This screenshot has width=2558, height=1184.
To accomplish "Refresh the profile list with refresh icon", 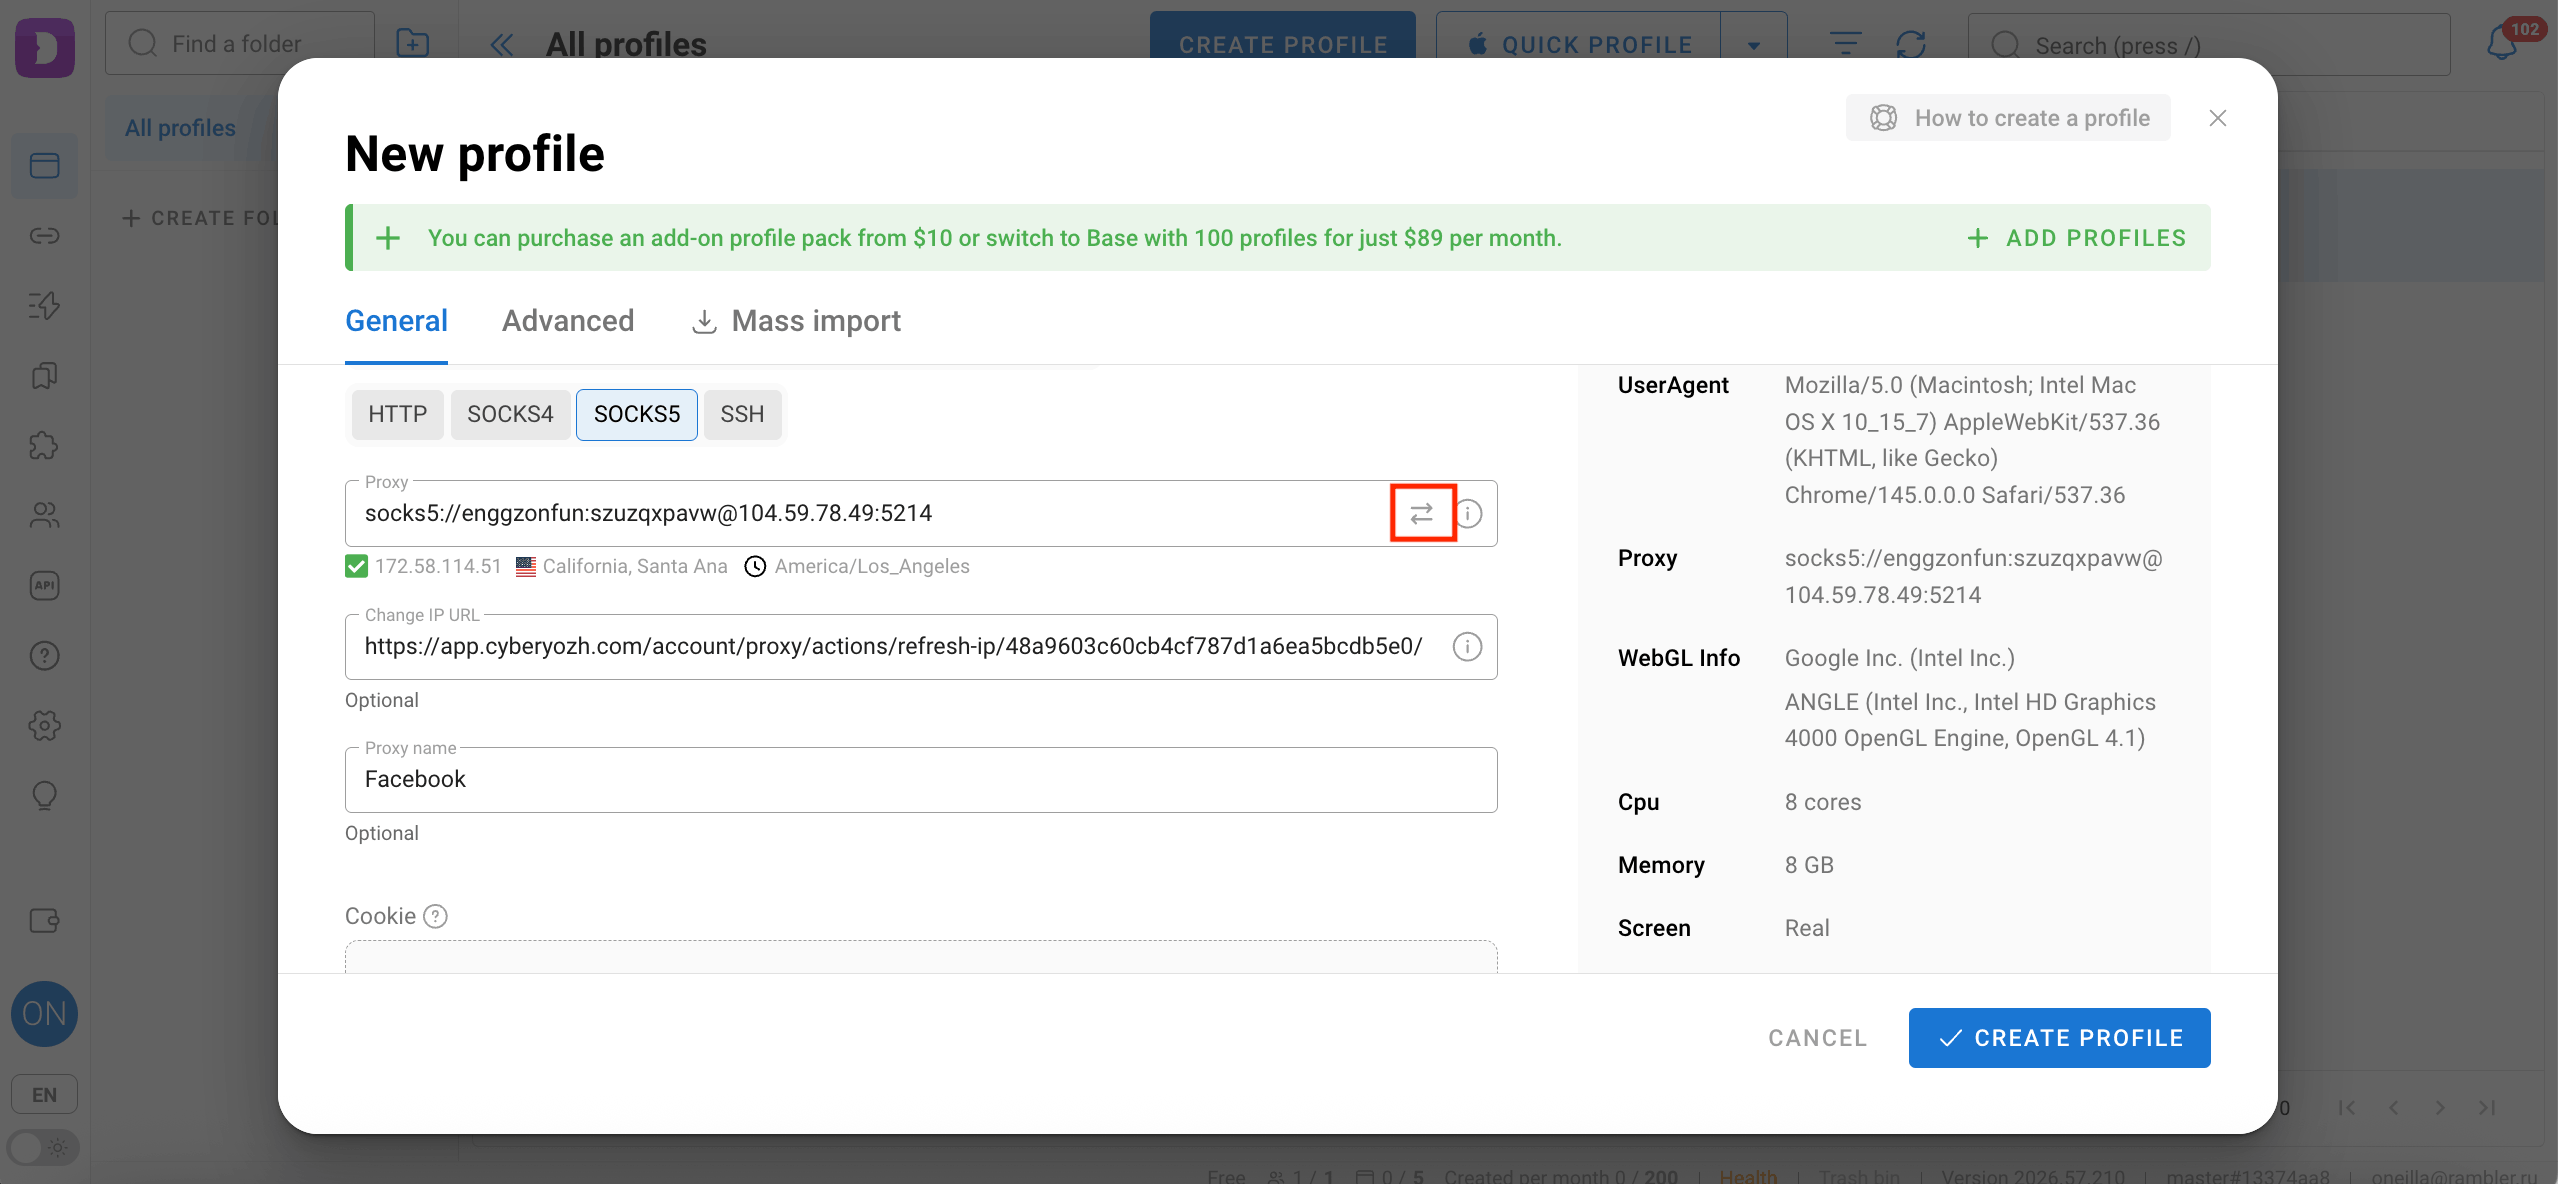I will pos(1910,44).
